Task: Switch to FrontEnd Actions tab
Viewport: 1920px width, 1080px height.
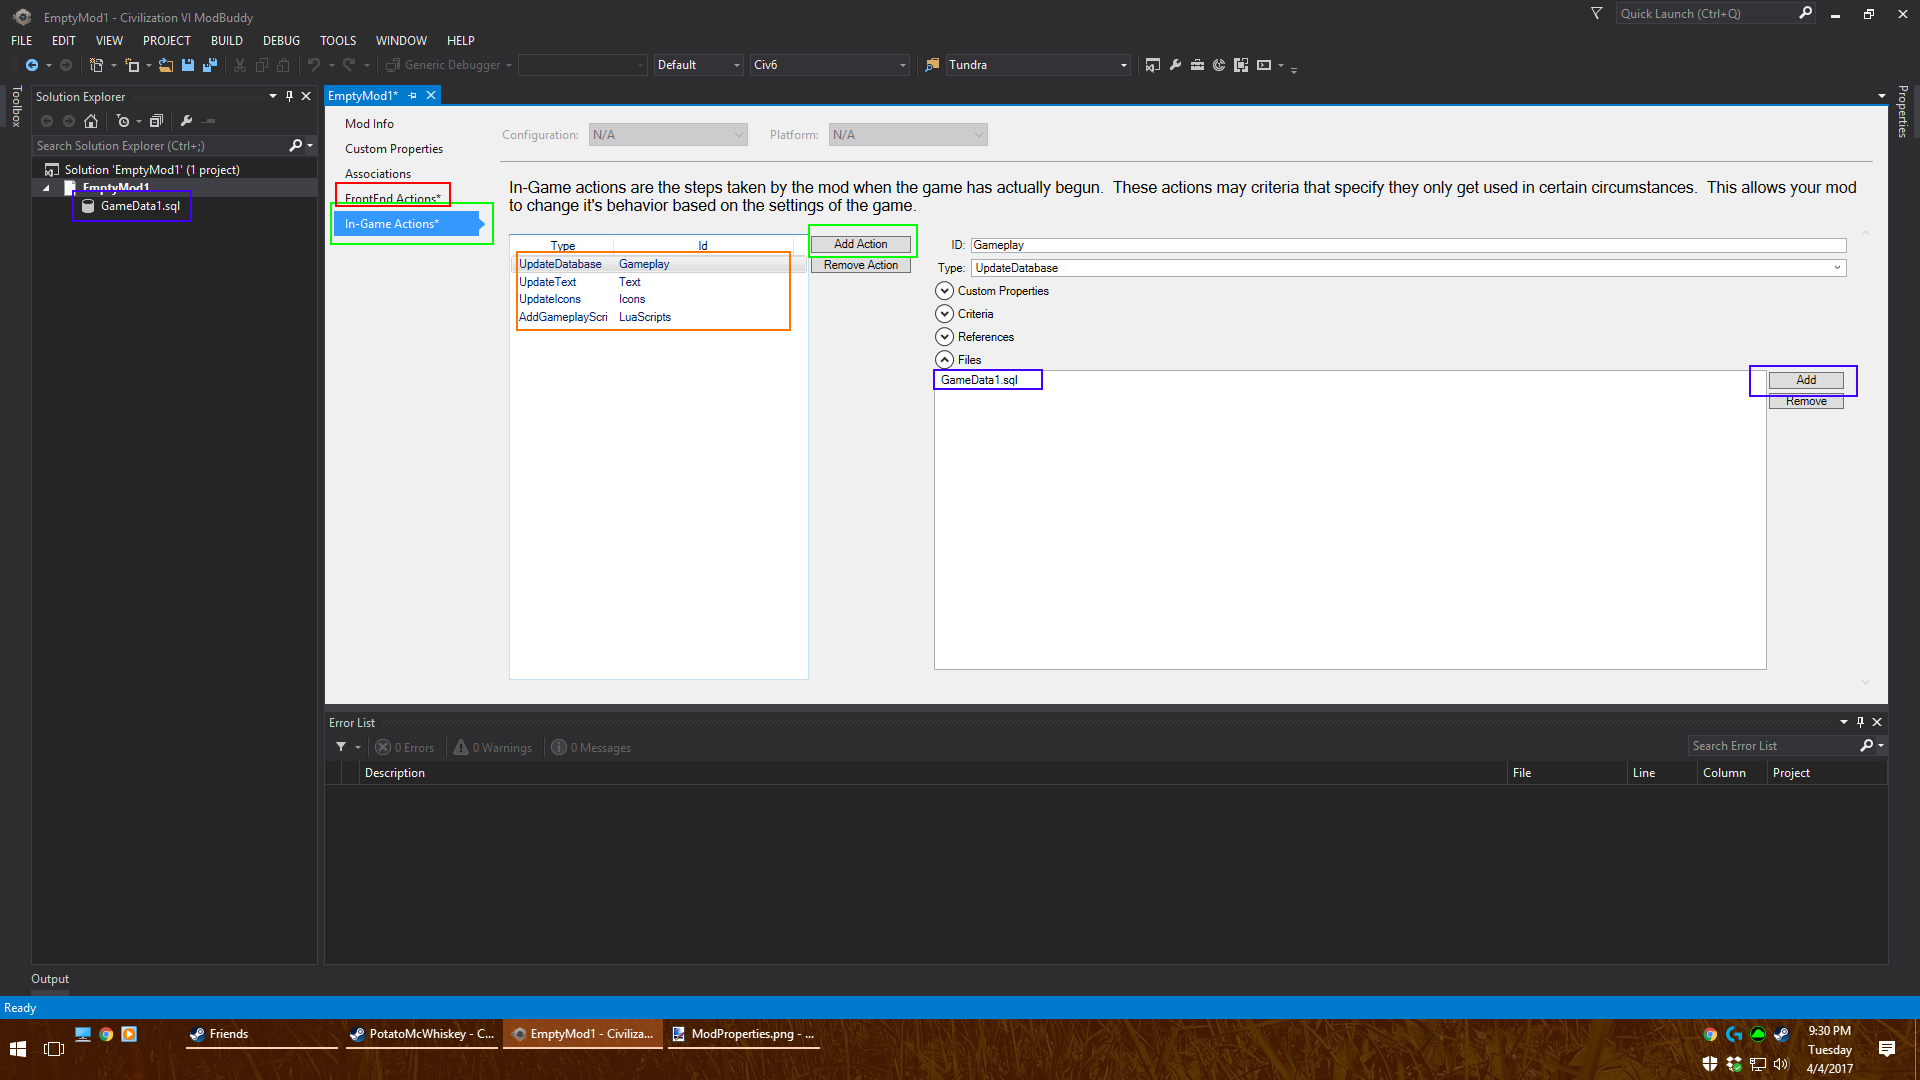Action: point(392,198)
